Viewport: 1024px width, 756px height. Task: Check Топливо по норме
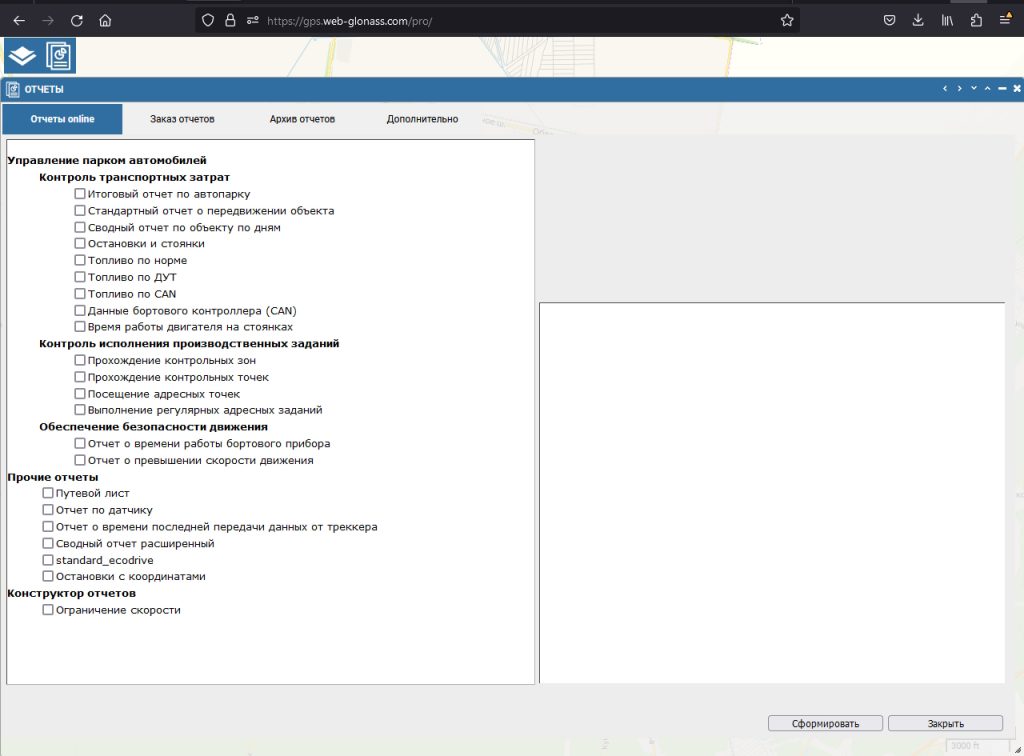tap(80, 260)
